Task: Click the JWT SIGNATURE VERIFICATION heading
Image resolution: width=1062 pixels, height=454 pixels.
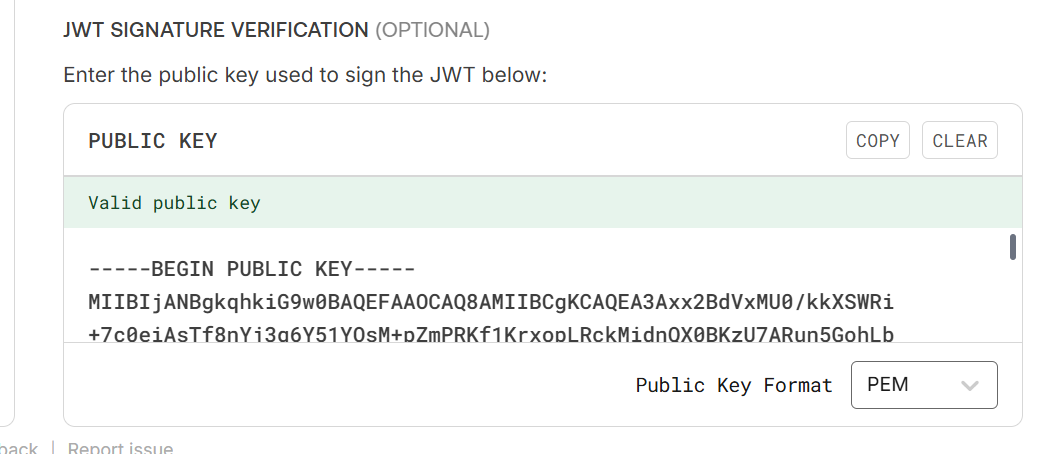Action: (216, 30)
